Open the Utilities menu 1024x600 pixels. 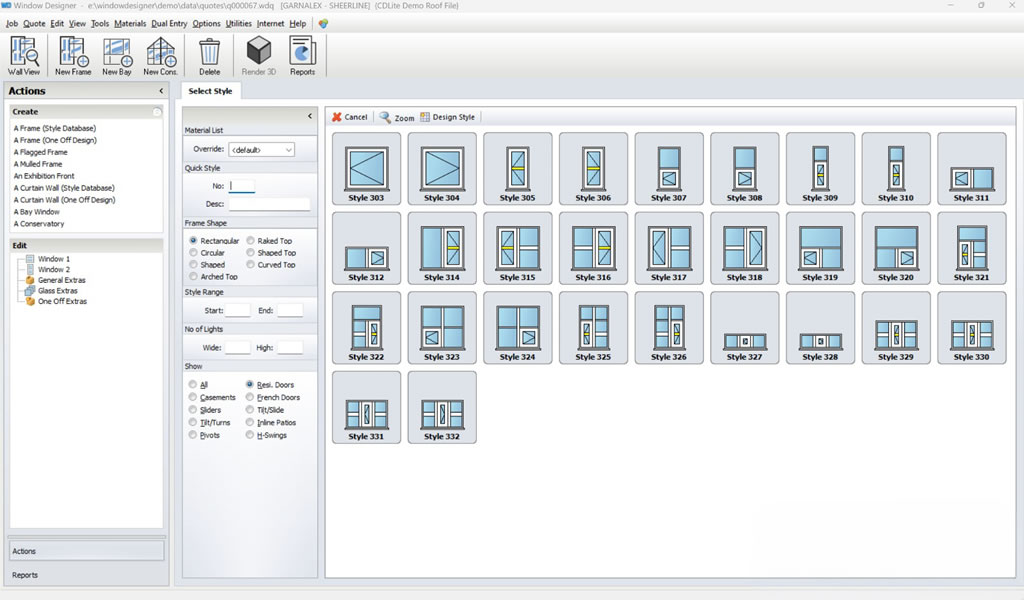pos(238,23)
